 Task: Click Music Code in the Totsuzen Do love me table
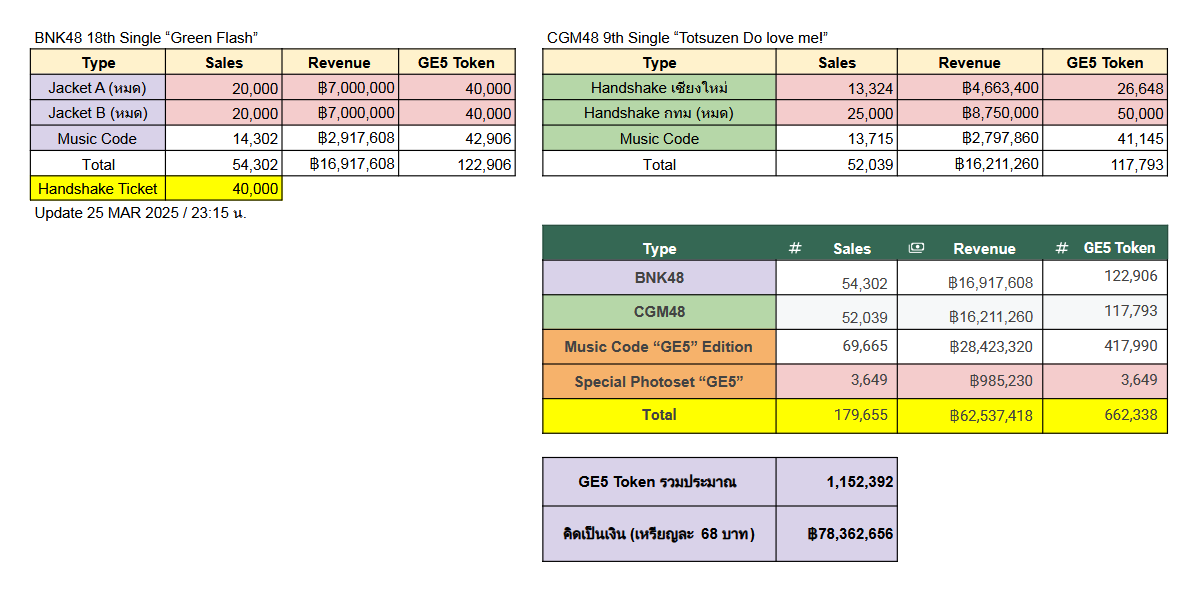tap(659, 138)
